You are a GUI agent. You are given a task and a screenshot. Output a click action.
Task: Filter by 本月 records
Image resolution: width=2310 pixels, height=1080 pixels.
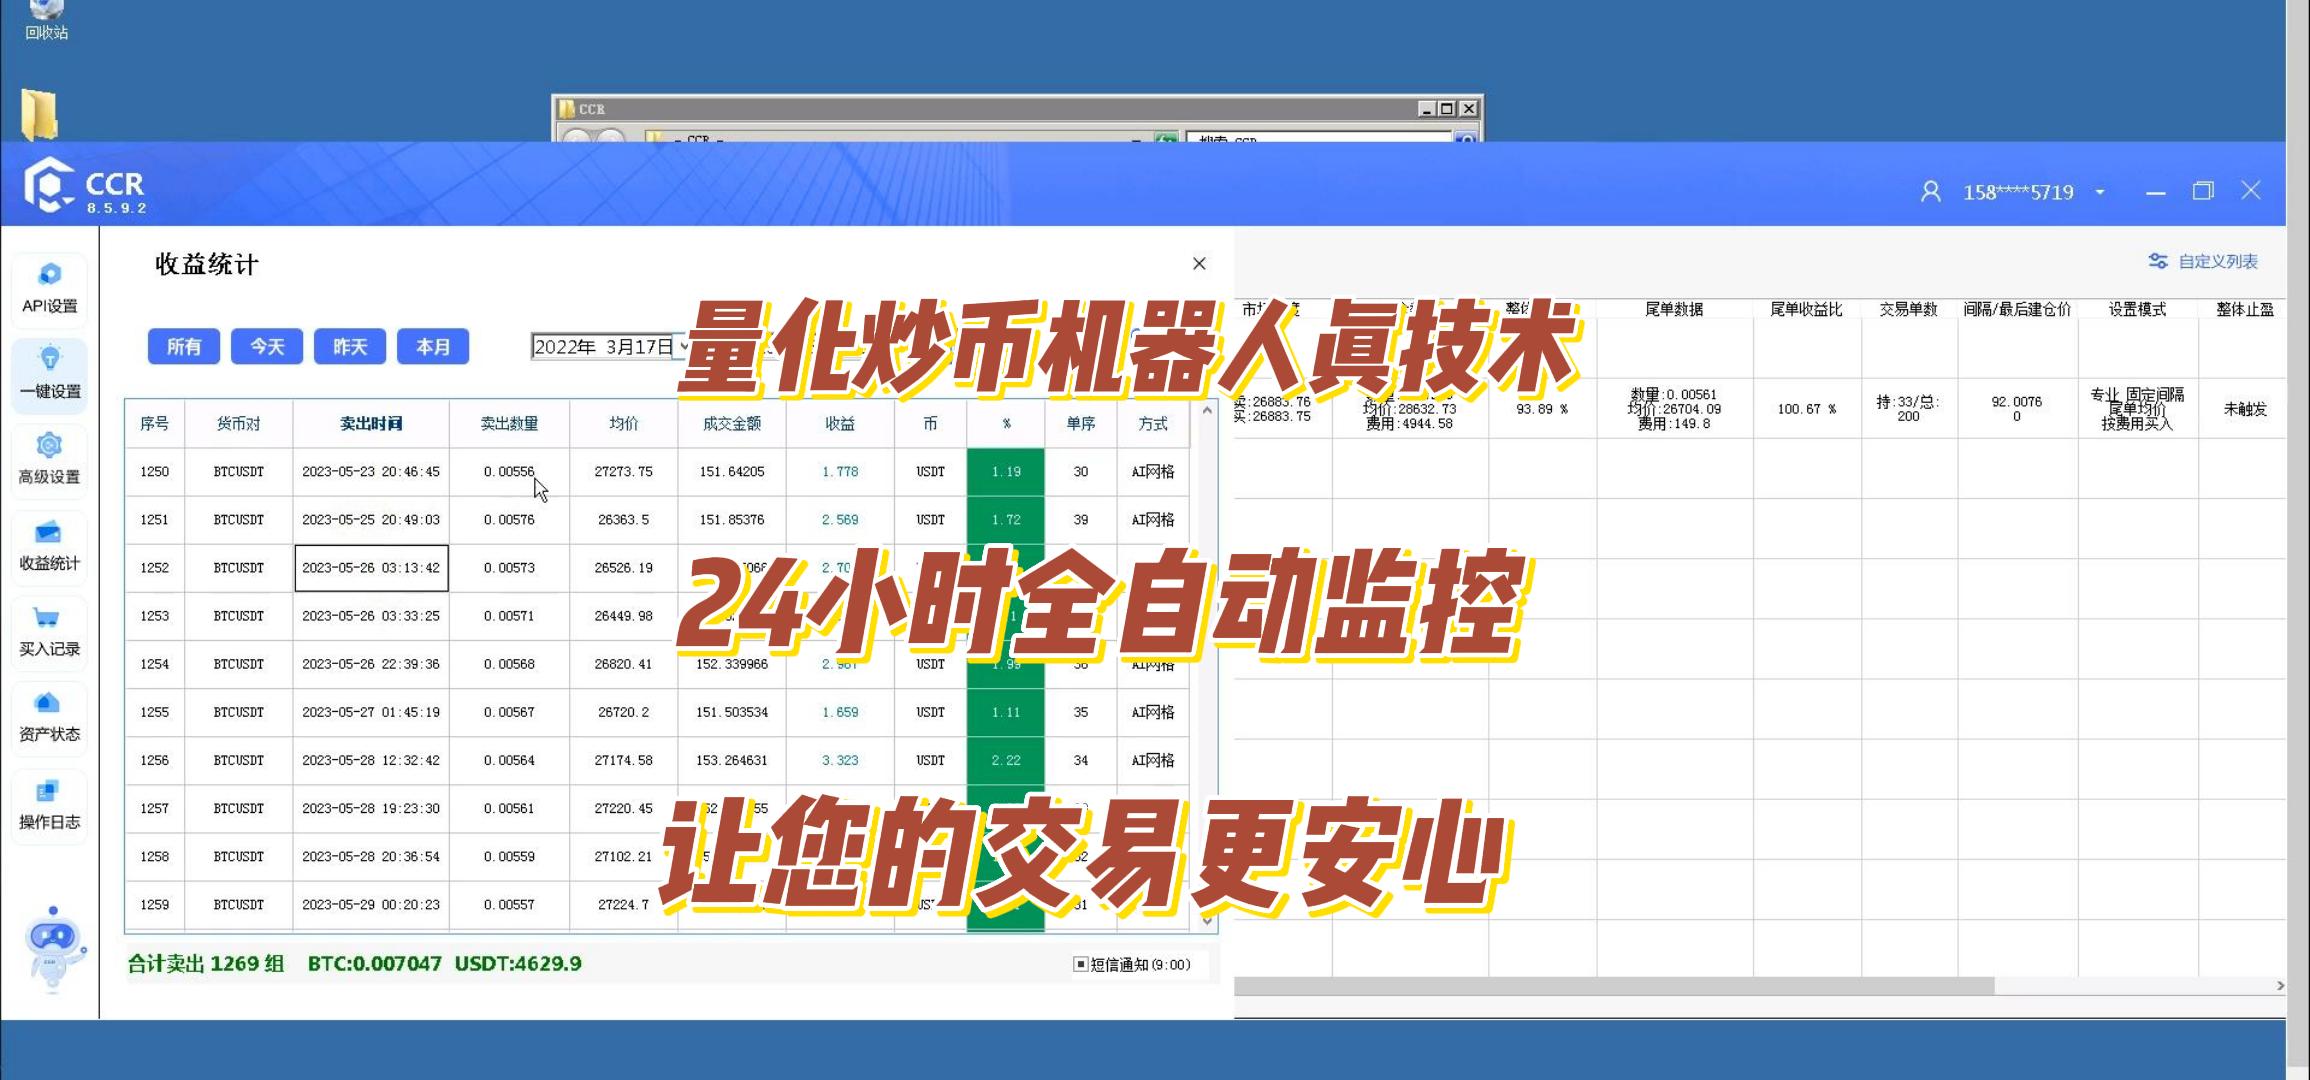433,346
